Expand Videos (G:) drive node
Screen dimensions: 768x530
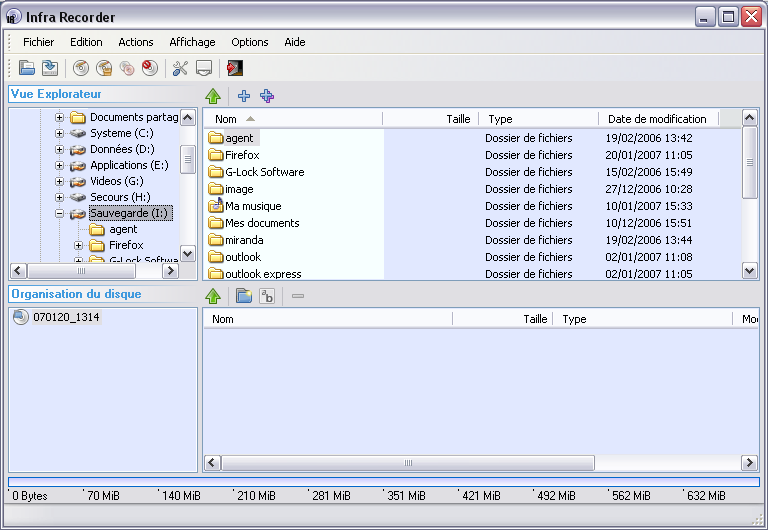click(59, 181)
